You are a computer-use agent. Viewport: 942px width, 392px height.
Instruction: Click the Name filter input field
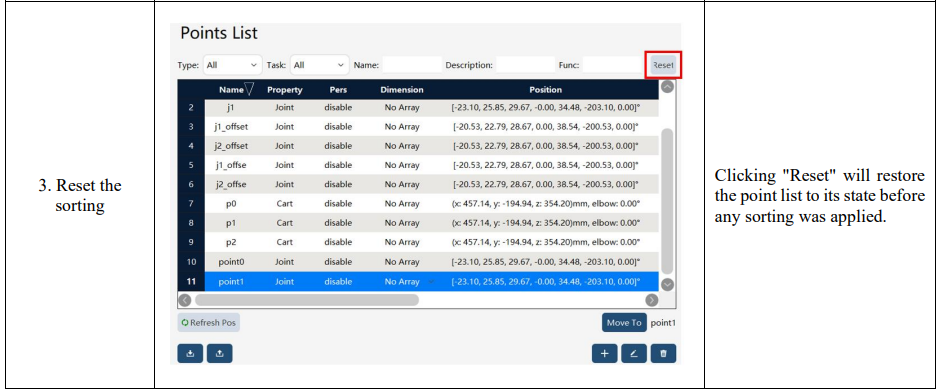click(412, 65)
